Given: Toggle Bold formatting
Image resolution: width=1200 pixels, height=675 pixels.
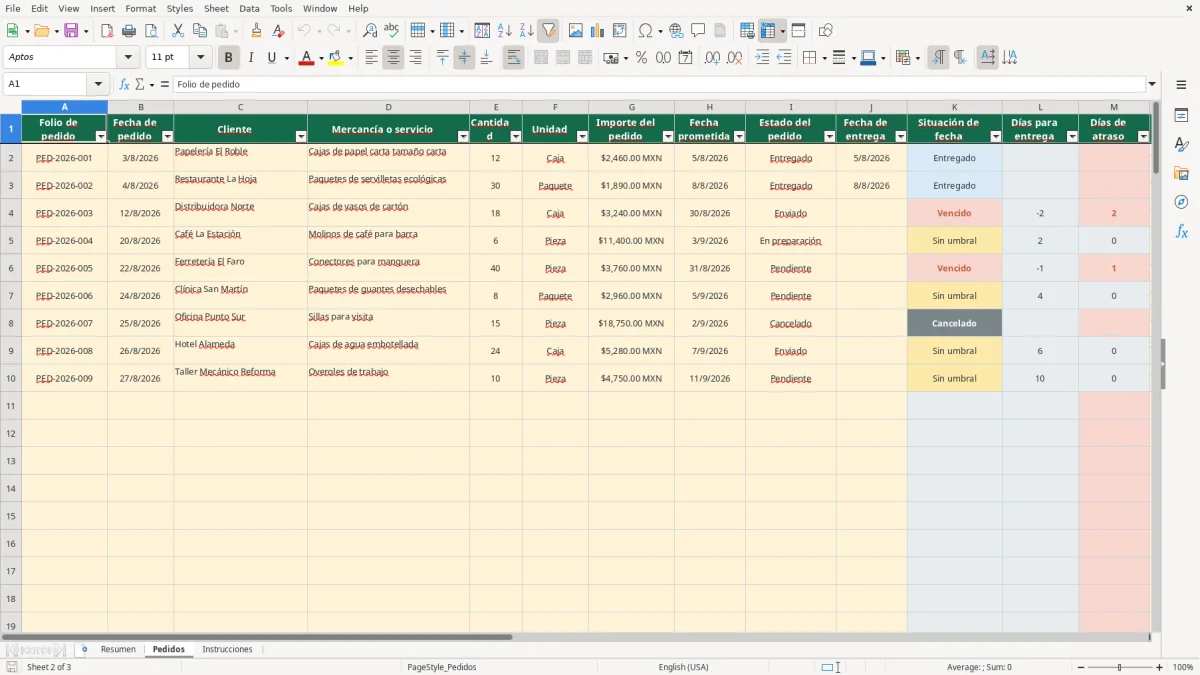Looking at the screenshot, I should pyautogui.click(x=229, y=58).
